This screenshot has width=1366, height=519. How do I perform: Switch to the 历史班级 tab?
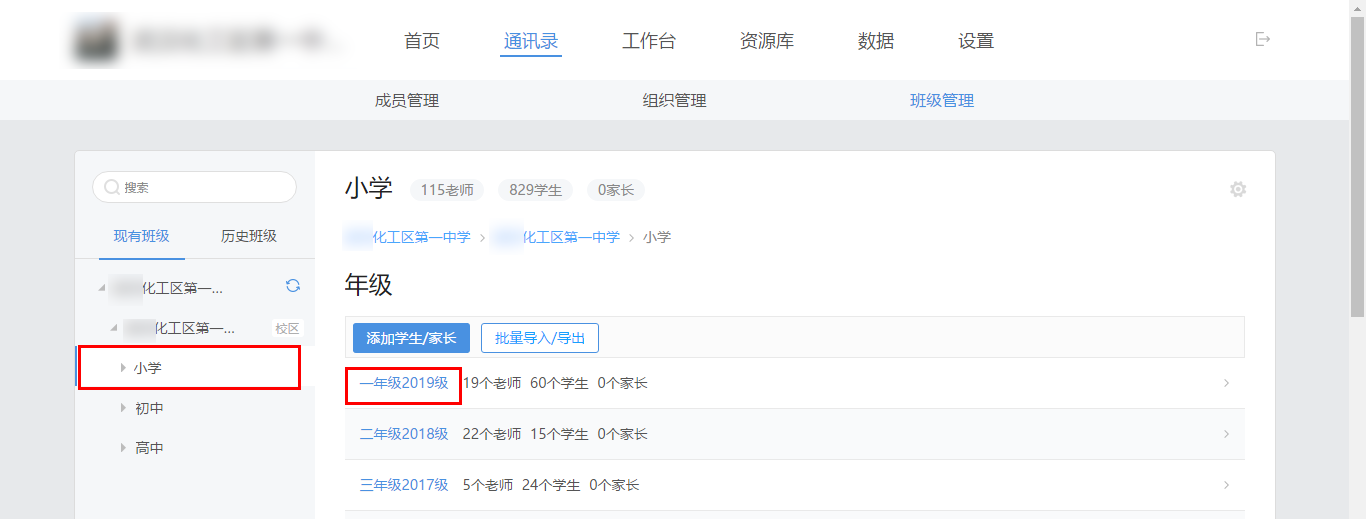pos(249,236)
